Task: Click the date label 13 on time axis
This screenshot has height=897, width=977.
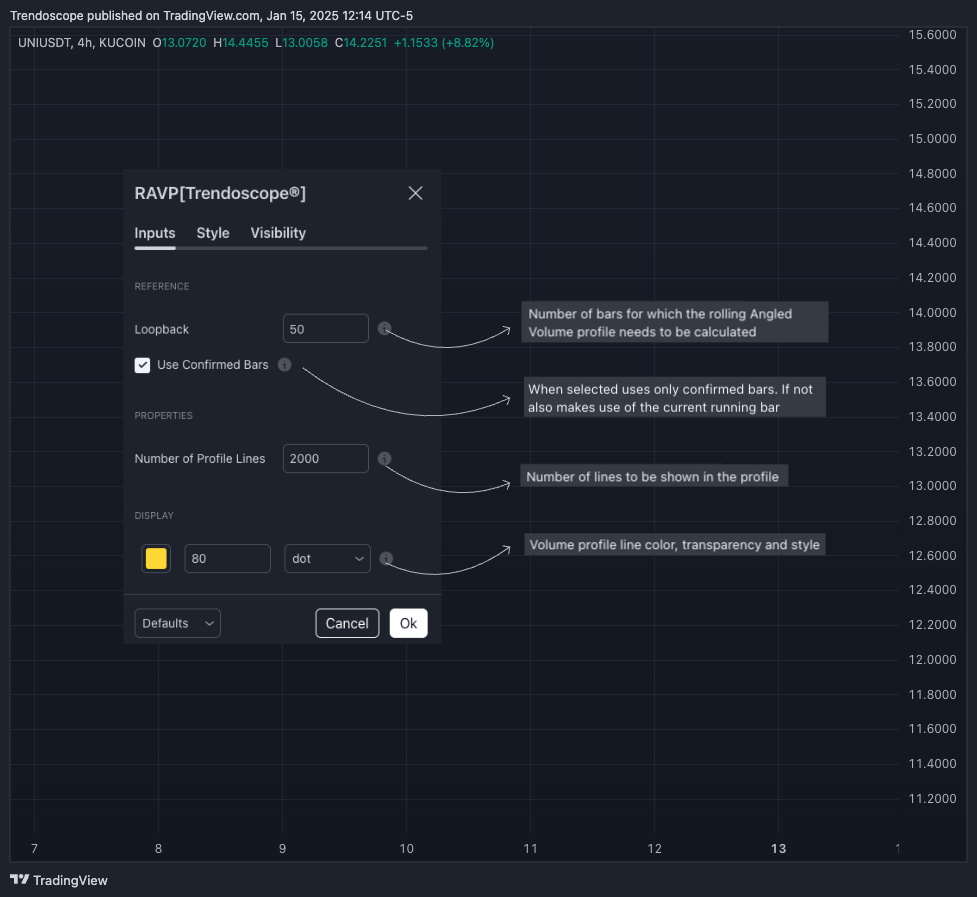Action: [778, 848]
